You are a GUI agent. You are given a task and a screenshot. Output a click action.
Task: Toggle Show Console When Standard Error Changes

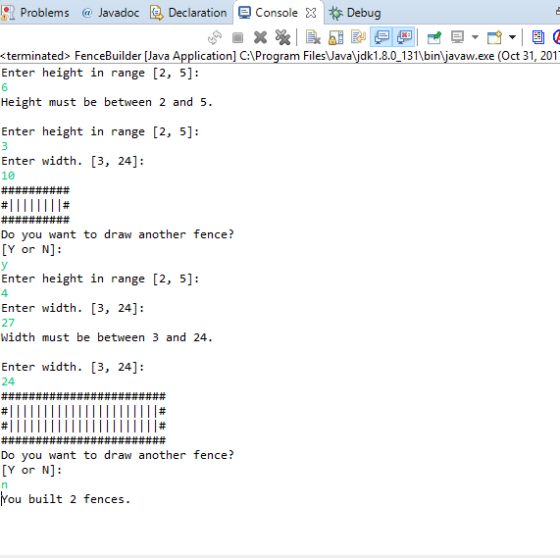coord(404,36)
